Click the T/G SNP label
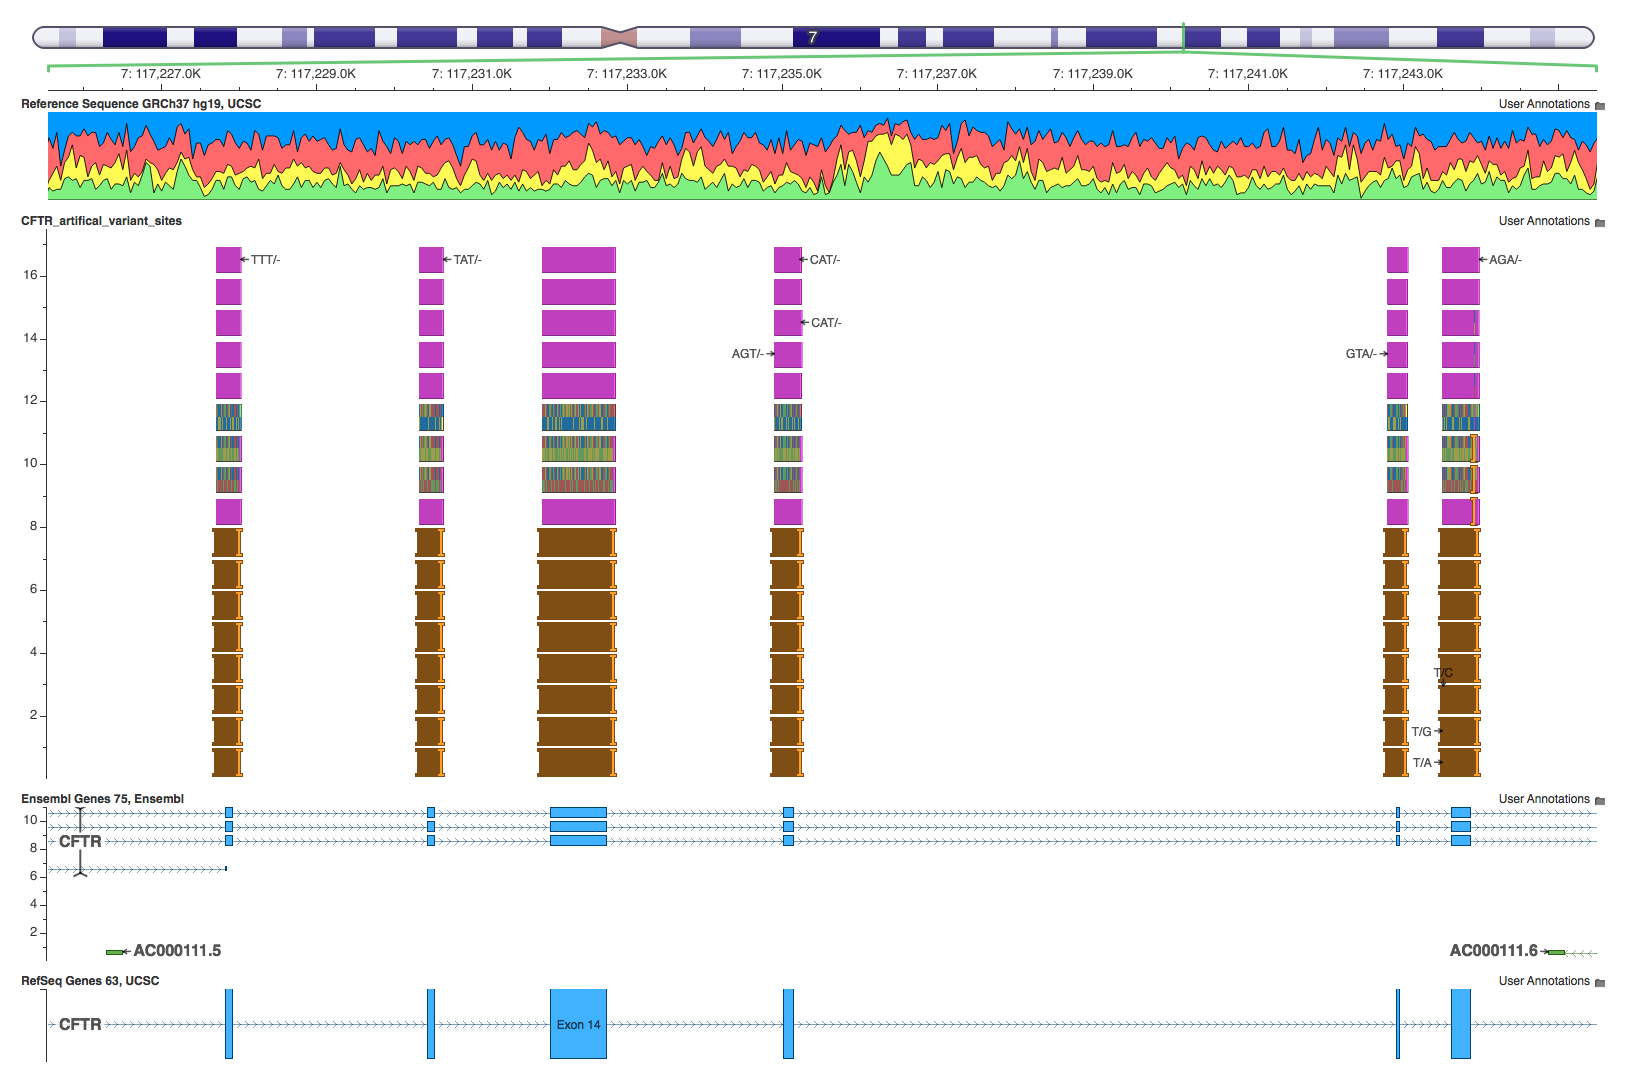Image resolution: width=1627 pixels, height=1083 pixels. coord(1421,732)
